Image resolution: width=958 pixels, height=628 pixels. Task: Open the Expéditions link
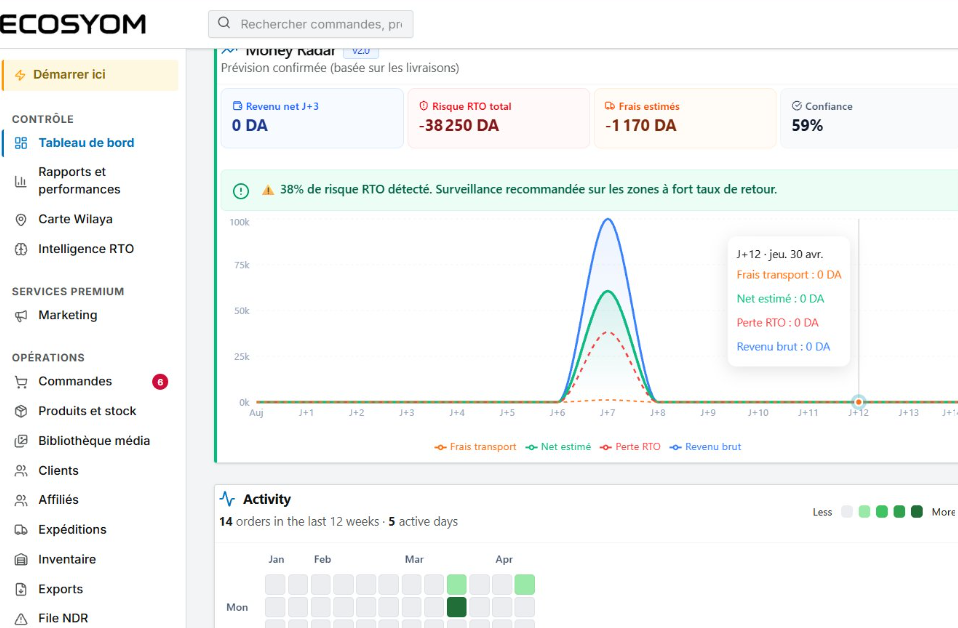(x=90, y=530)
